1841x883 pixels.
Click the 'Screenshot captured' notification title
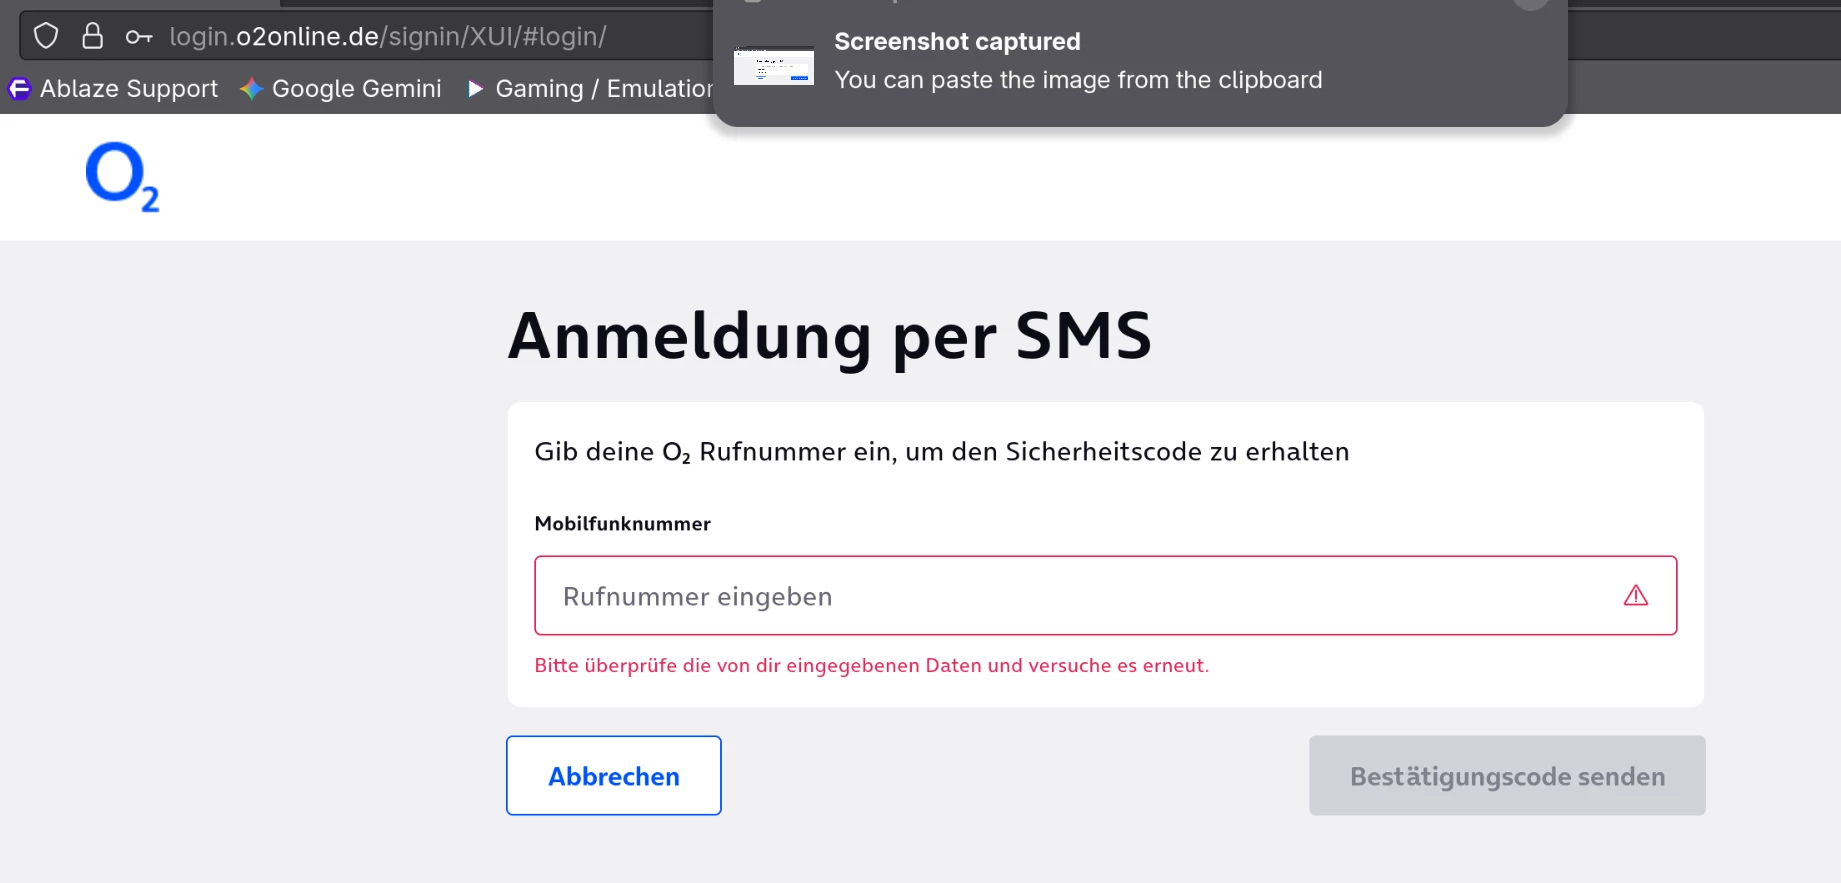(957, 42)
